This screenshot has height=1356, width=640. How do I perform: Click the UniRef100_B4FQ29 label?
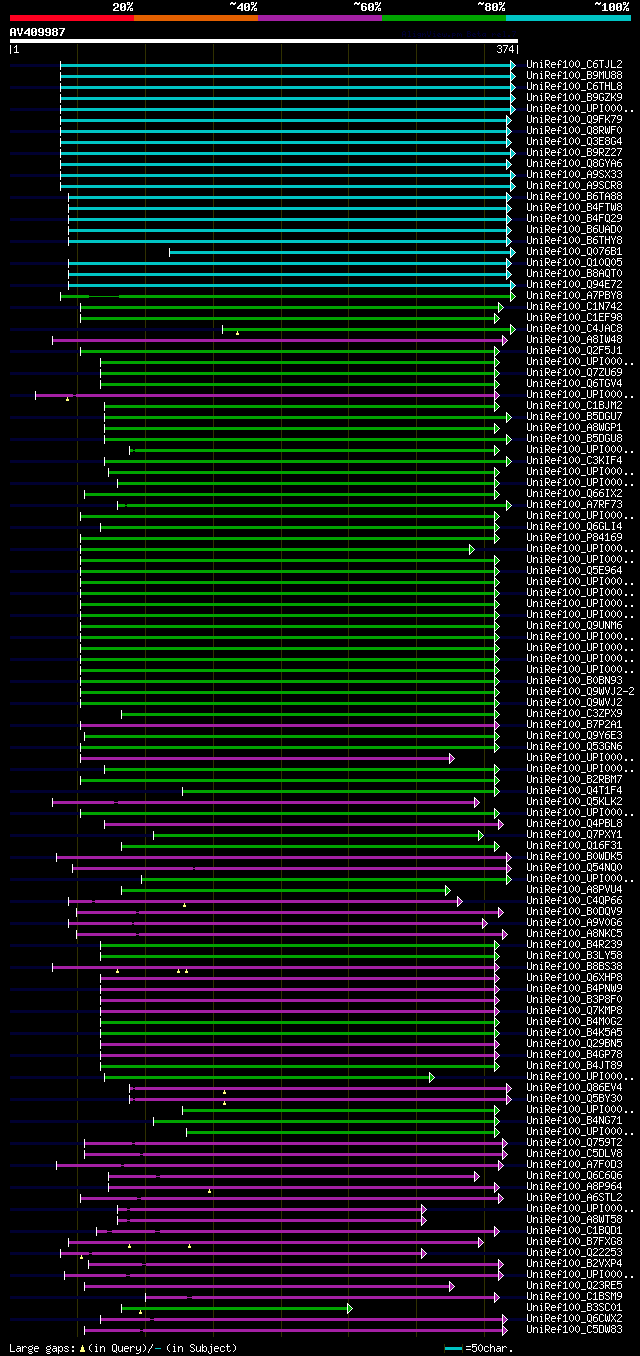(x=574, y=218)
